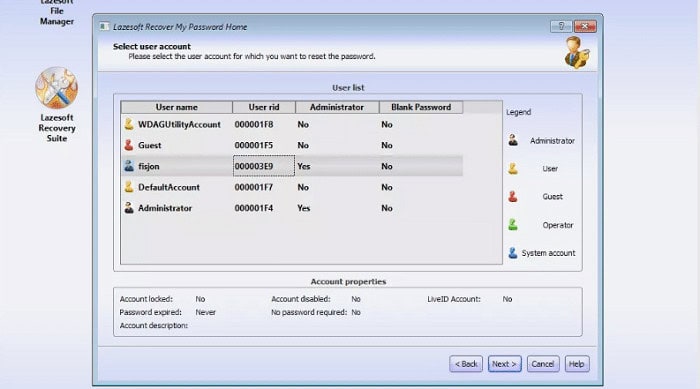The image size is (700, 389).
Task: Click Administrator account's Administrator value Yes
Action: pyautogui.click(x=304, y=208)
